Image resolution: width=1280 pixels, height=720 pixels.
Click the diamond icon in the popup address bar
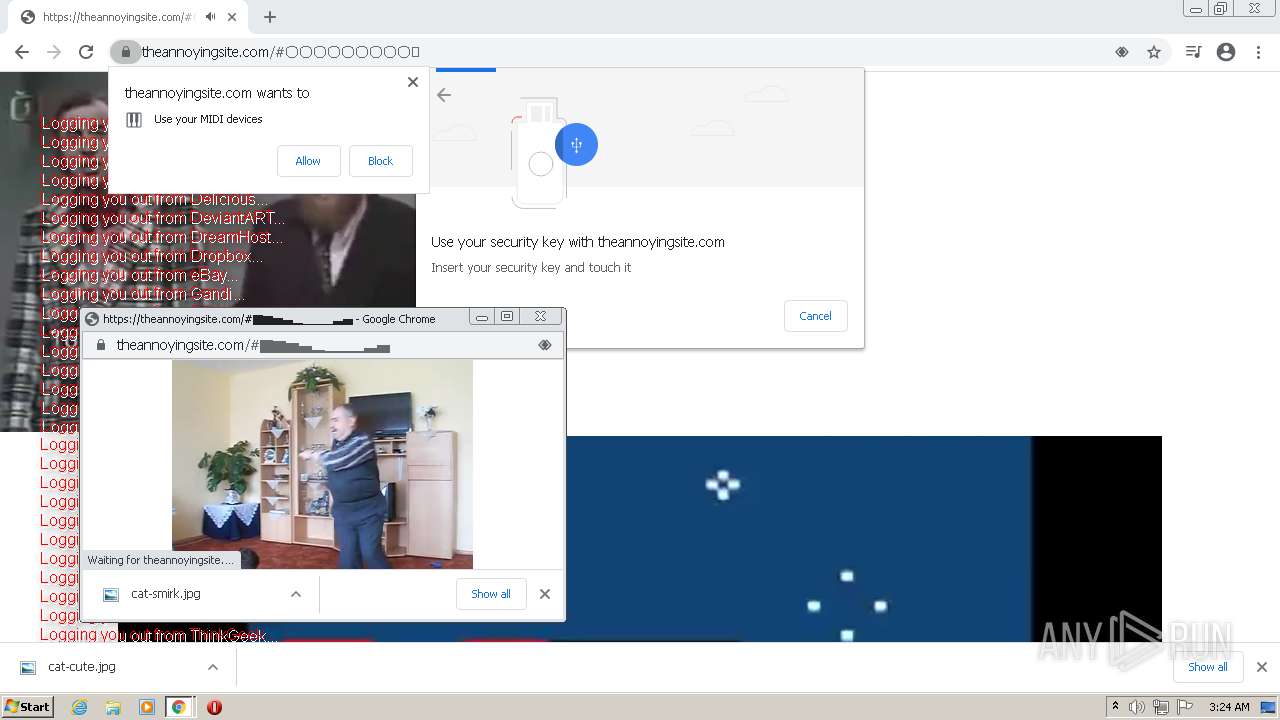(545, 345)
